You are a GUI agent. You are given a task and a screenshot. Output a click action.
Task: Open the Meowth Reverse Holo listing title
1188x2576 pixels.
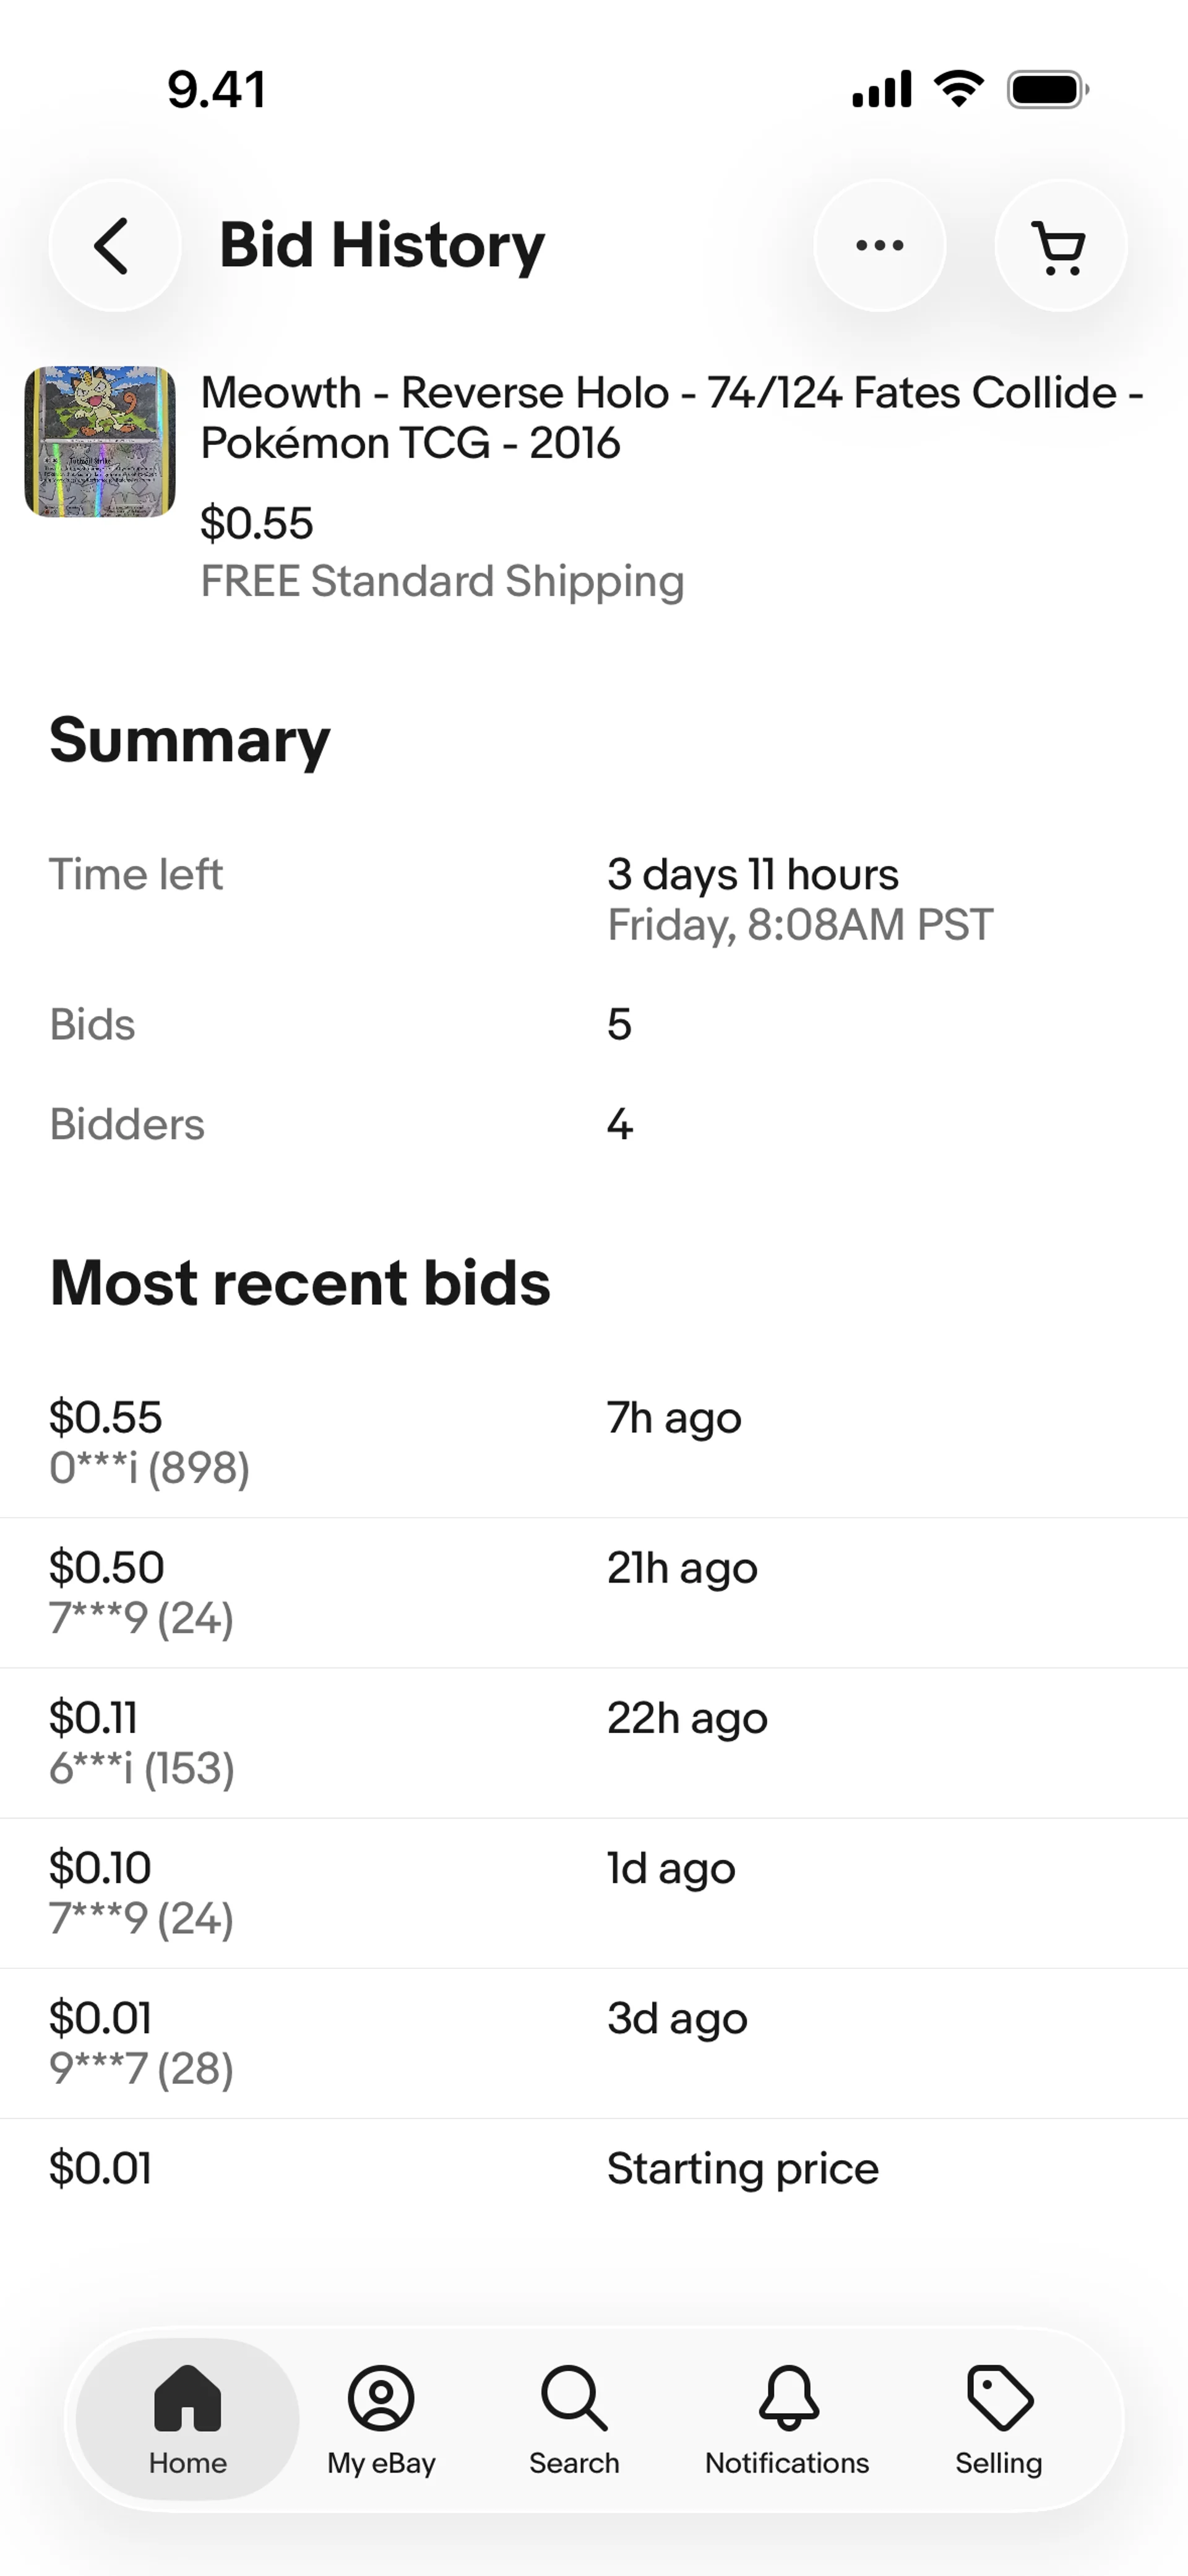(671, 417)
